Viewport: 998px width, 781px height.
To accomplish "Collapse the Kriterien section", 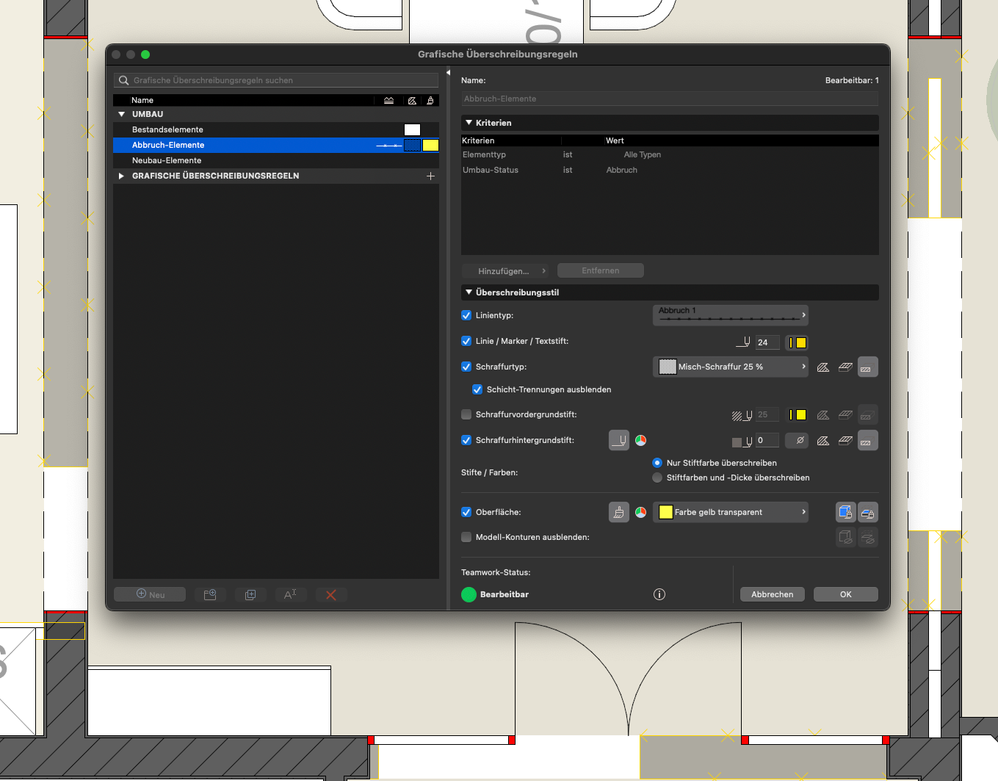I will click(468, 123).
